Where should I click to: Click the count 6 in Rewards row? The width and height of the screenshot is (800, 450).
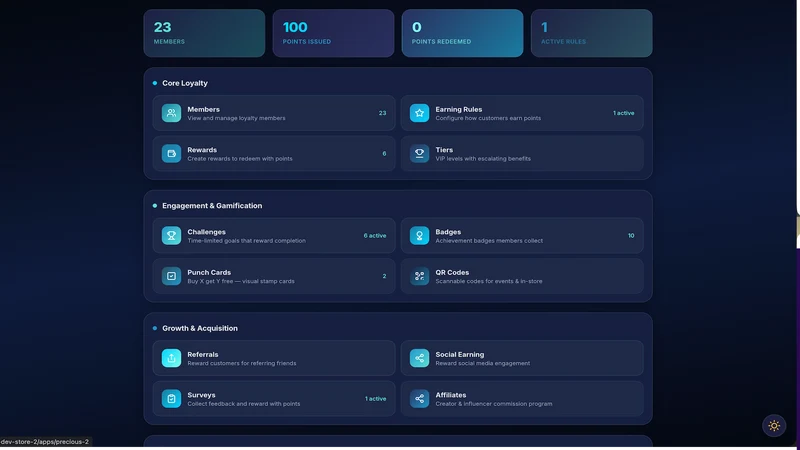tap(384, 154)
